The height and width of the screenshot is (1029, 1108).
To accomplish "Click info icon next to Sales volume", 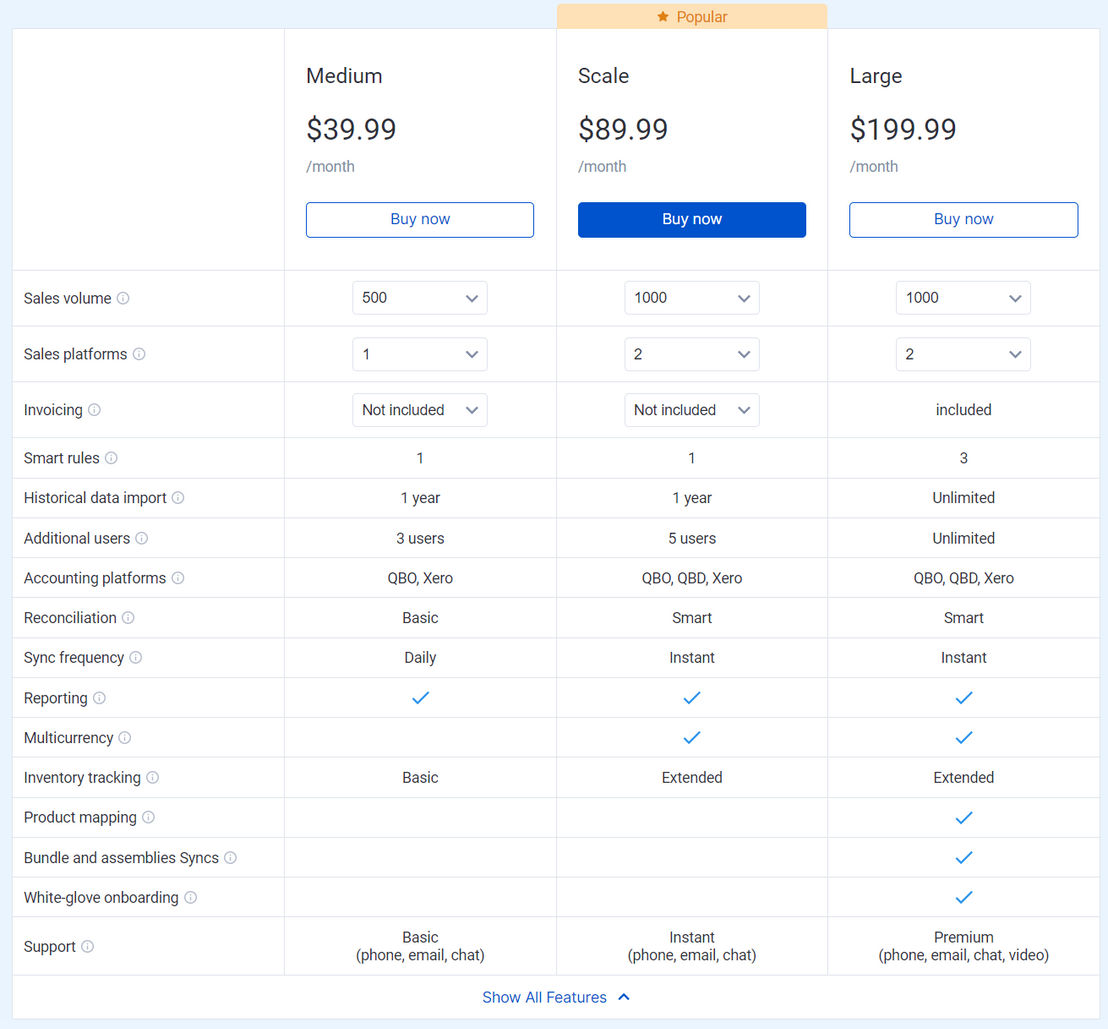I will click(x=123, y=298).
